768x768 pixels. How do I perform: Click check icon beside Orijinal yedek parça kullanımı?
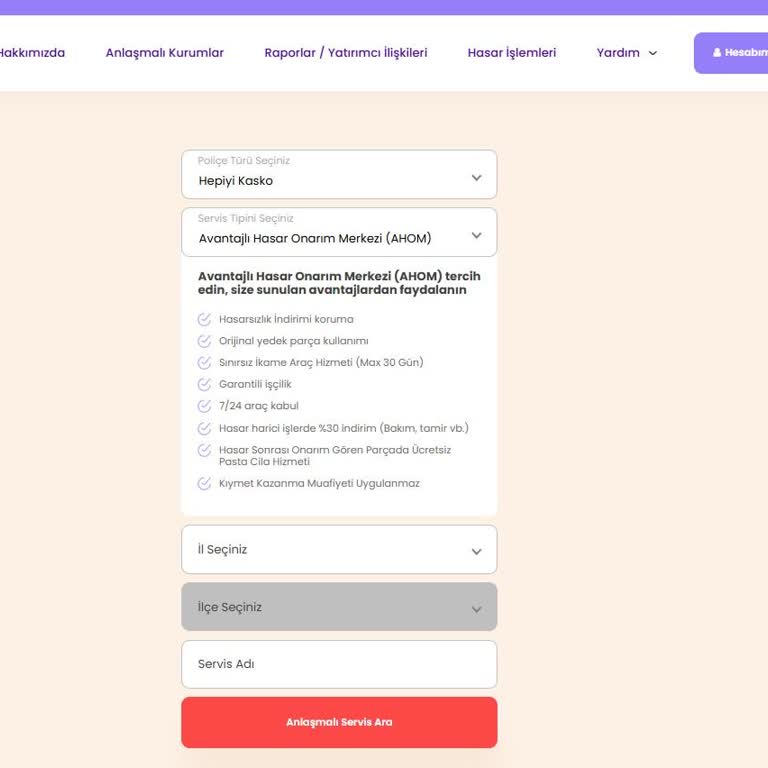(204, 341)
